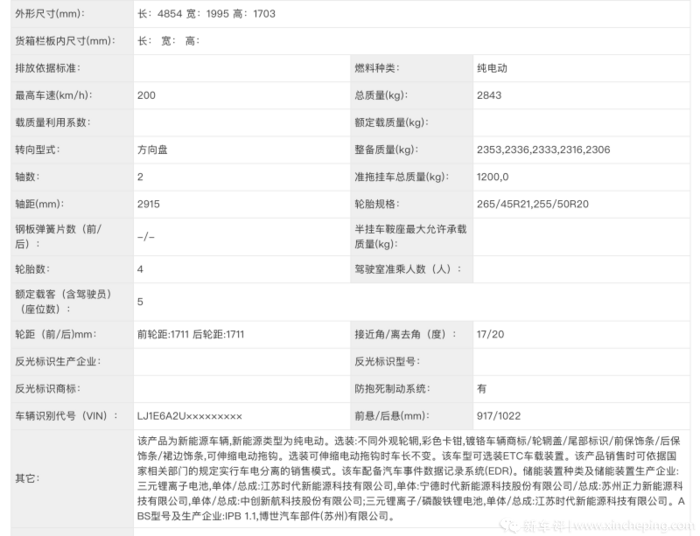Click the 前轮距:1711 后轮距:1711 cell
The image size is (700, 536).
[191, 333]
